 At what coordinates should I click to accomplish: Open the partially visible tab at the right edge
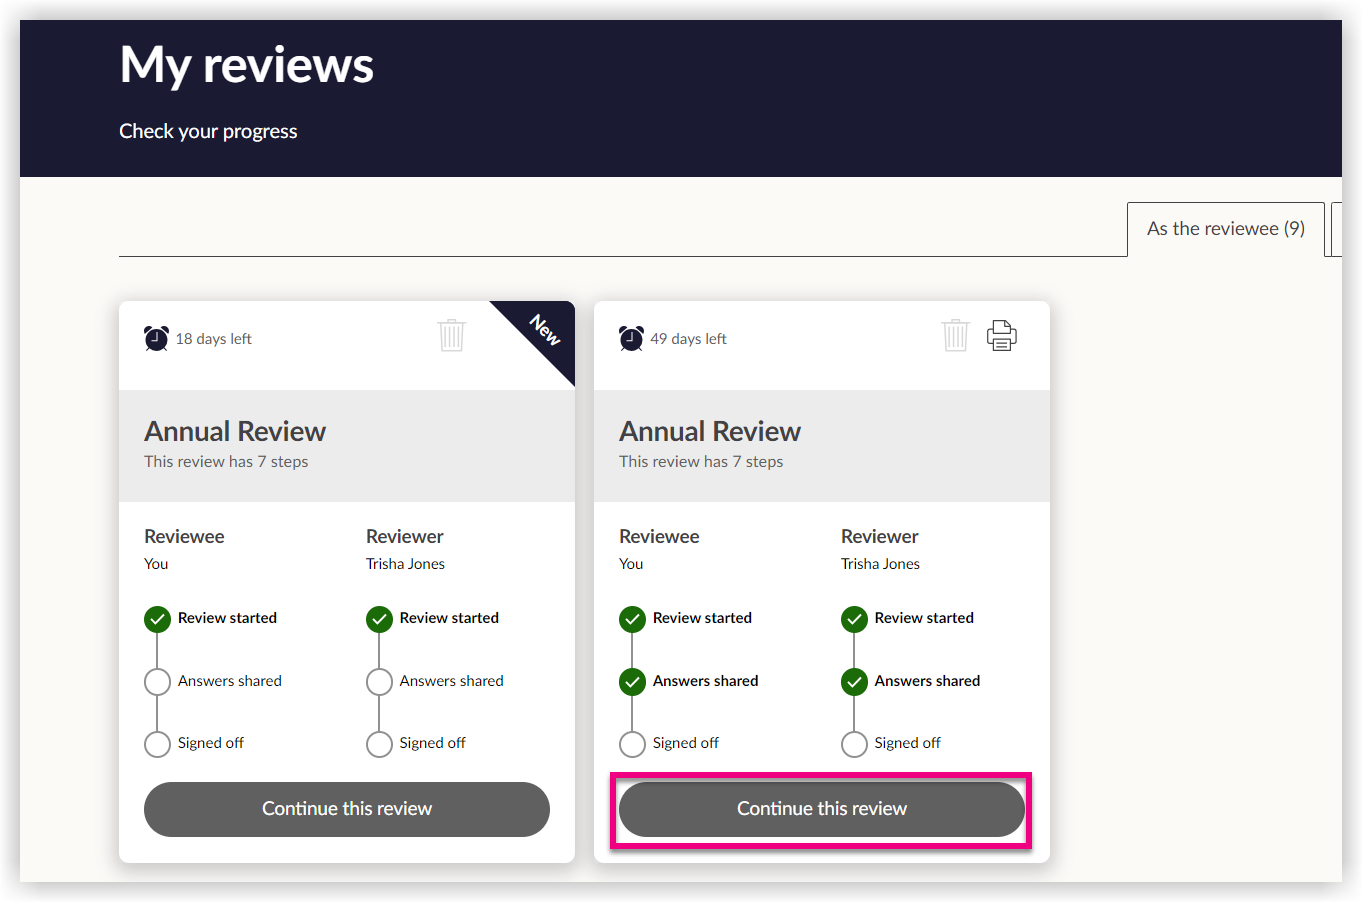1340,228
